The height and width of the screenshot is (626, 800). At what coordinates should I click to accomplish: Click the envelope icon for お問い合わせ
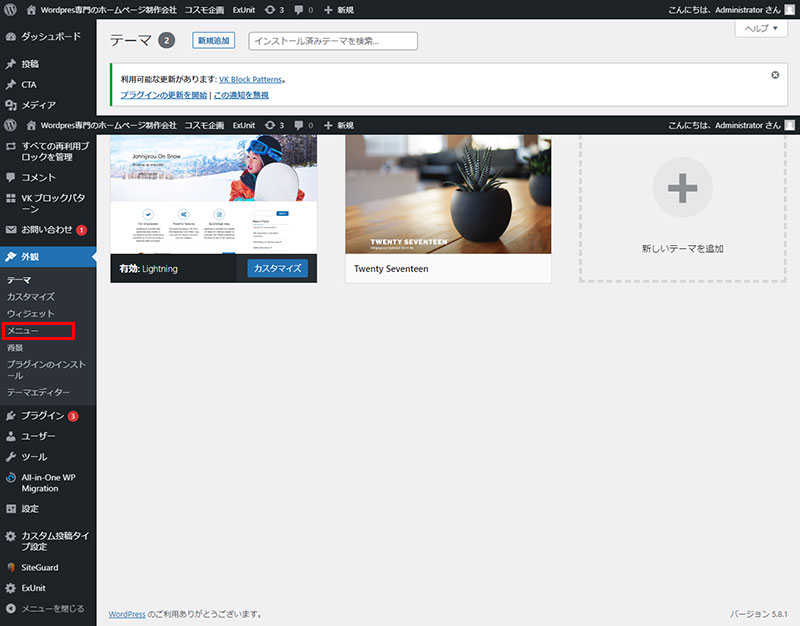point(11,229)
